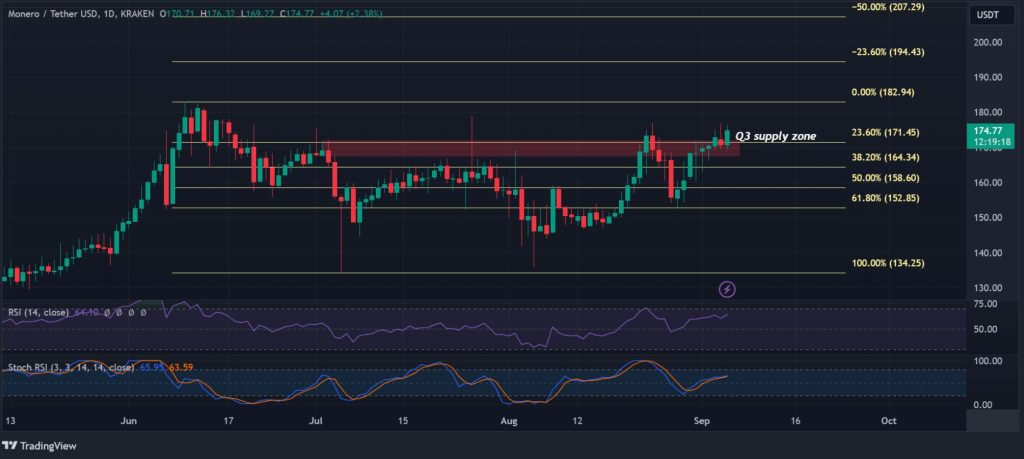
Task: Click the 100.00 level on Stoch RSI scale
Action: 987,360
